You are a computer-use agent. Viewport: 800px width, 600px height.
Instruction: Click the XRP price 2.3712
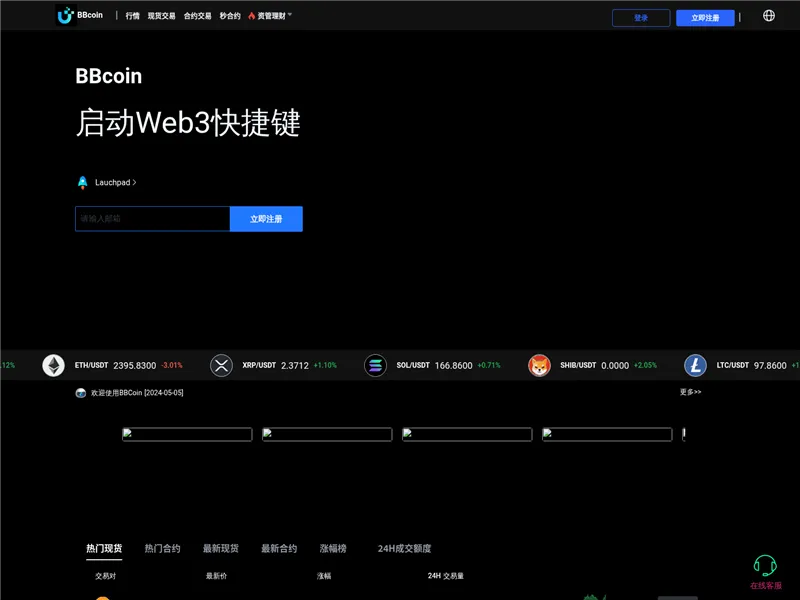tap(295, 366)
